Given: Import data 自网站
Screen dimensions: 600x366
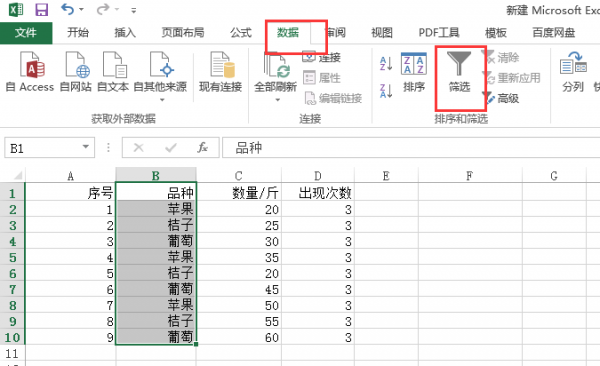Looking at the screenshot, I should tap(76, 73).
